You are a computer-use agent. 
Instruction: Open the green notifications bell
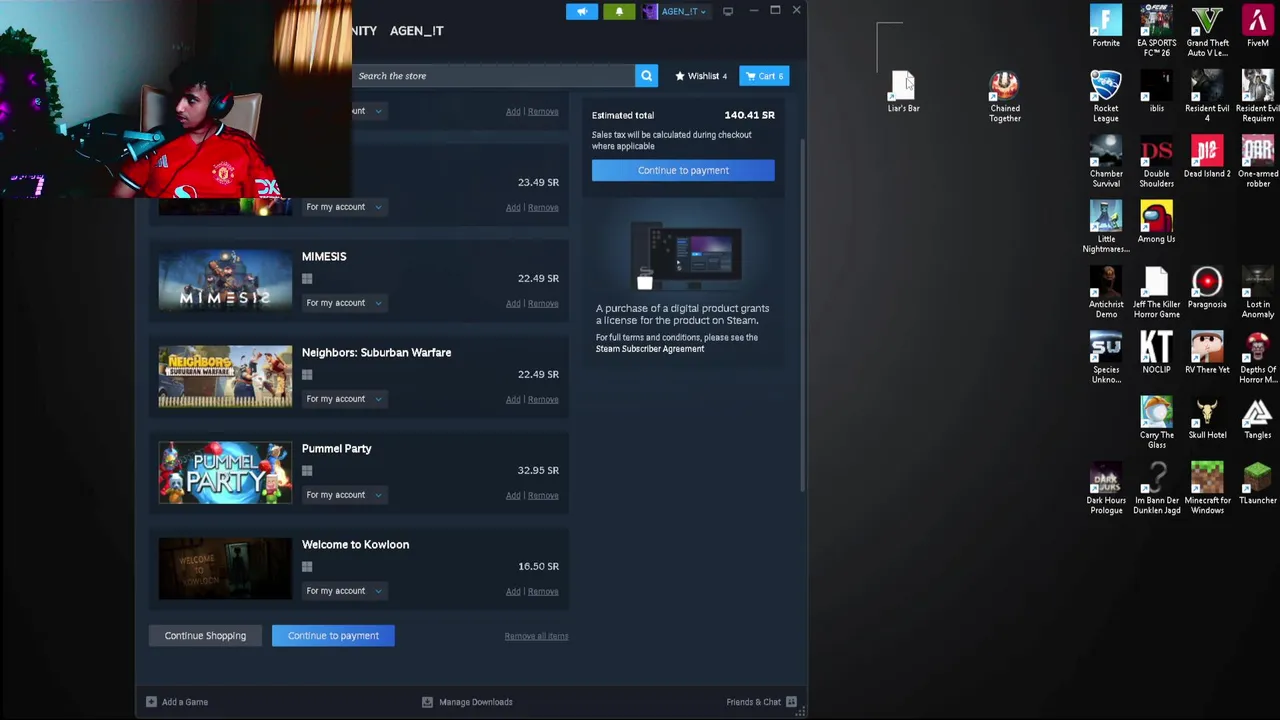tap(619, 12)
